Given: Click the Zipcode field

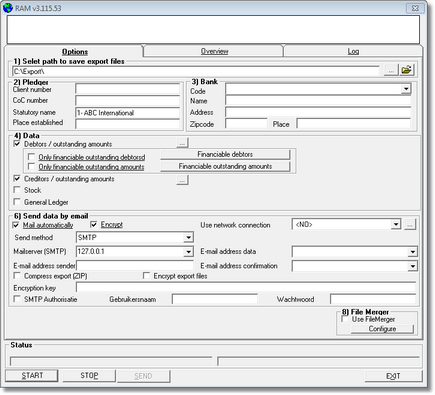Looking at the screenshot, I should 246,123.
